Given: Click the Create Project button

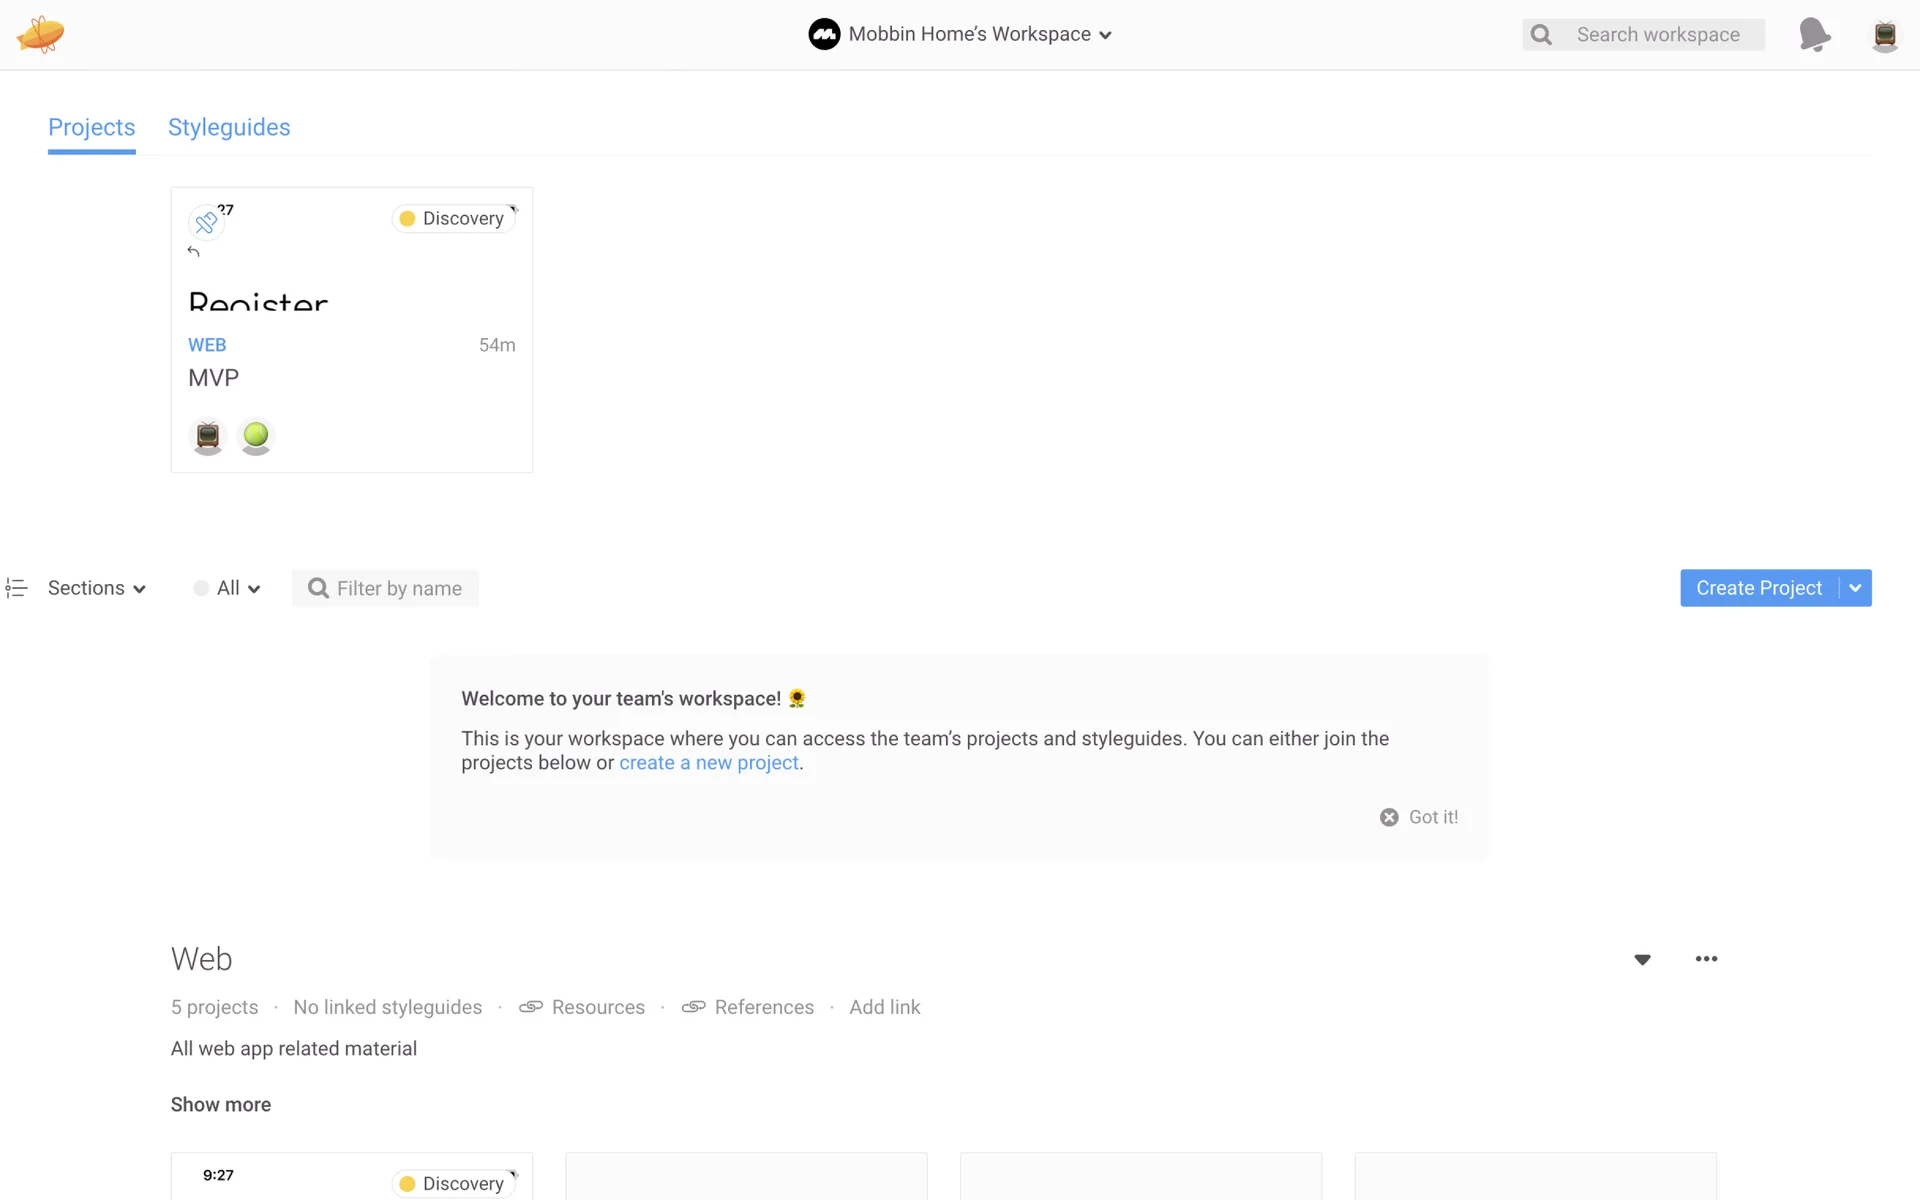Looking at the screenshot, I should point(1758,588).
